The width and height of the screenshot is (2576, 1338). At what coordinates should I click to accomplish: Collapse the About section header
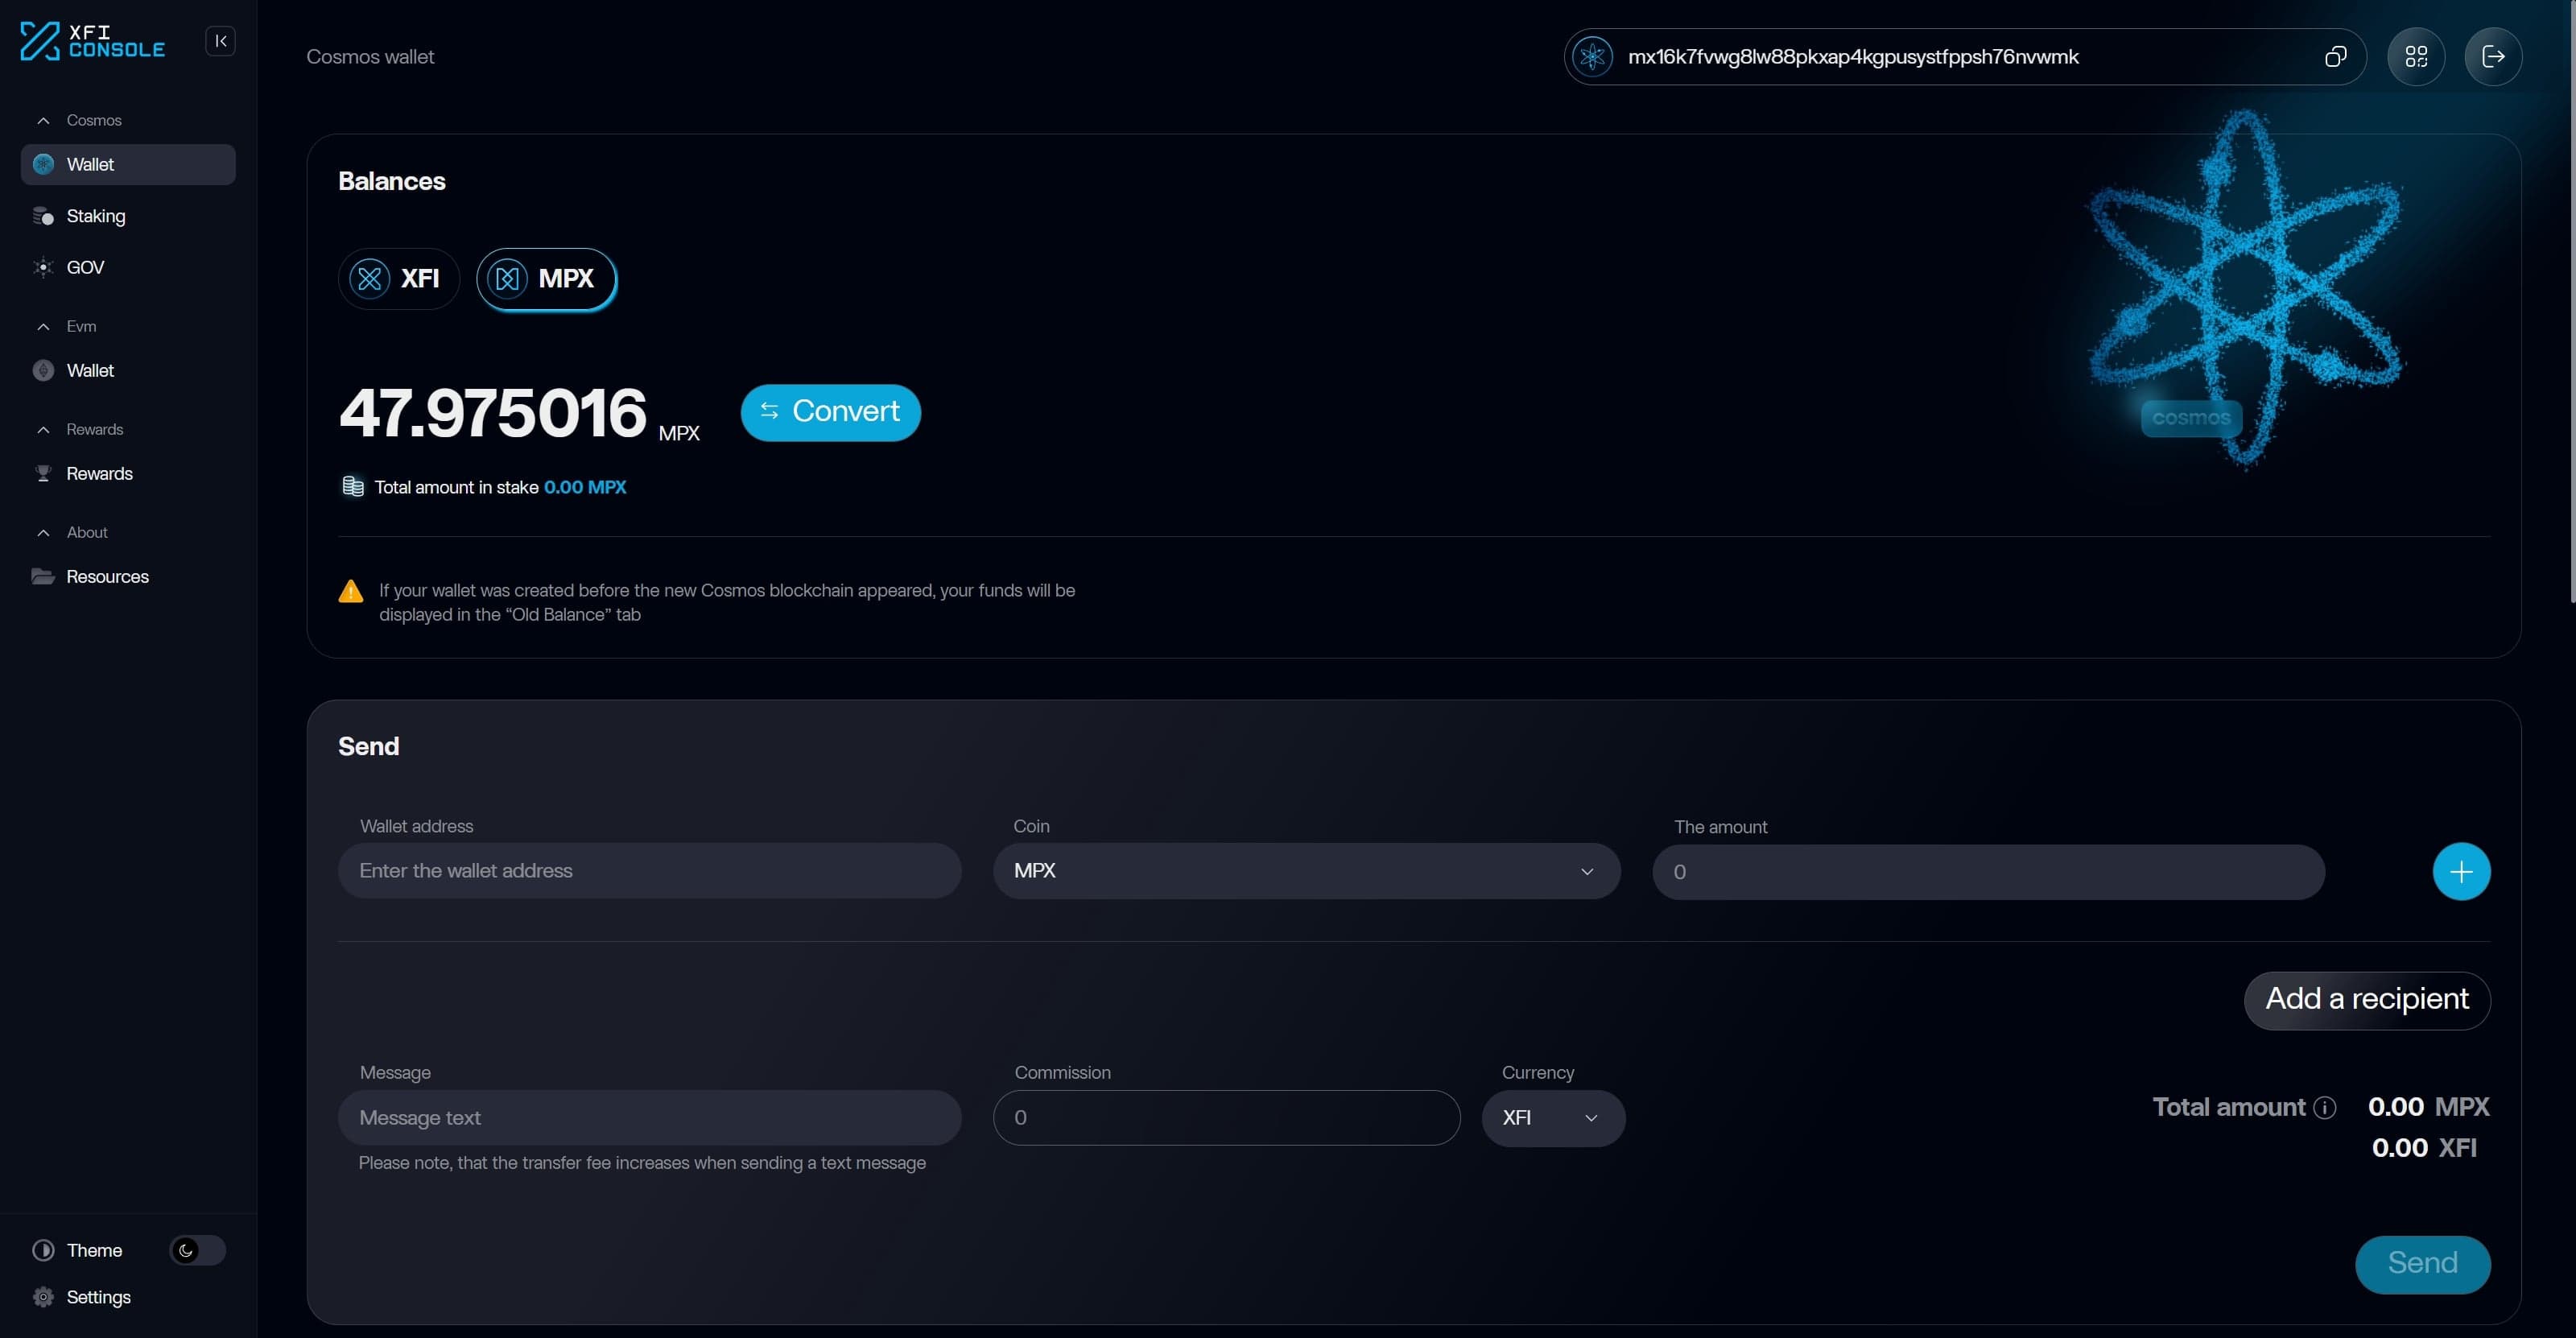pyautogui.click(x=43, y=532)
